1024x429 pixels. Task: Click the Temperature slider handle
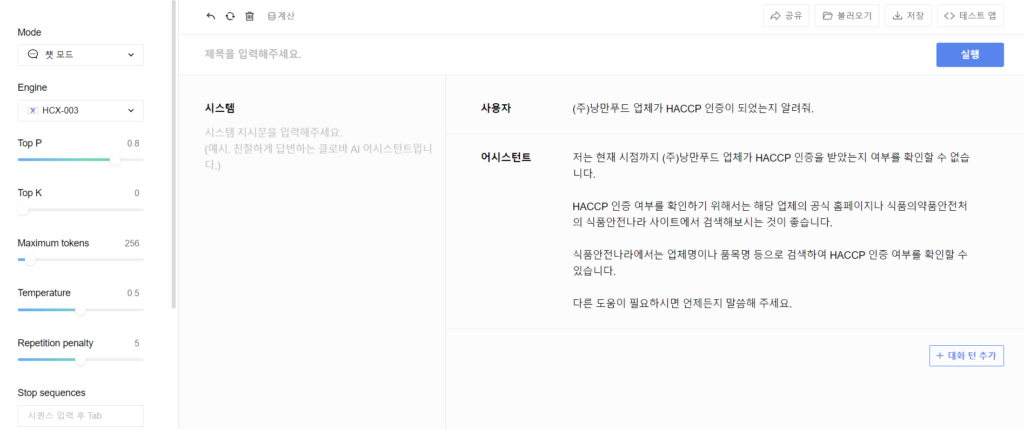point(81,309)
